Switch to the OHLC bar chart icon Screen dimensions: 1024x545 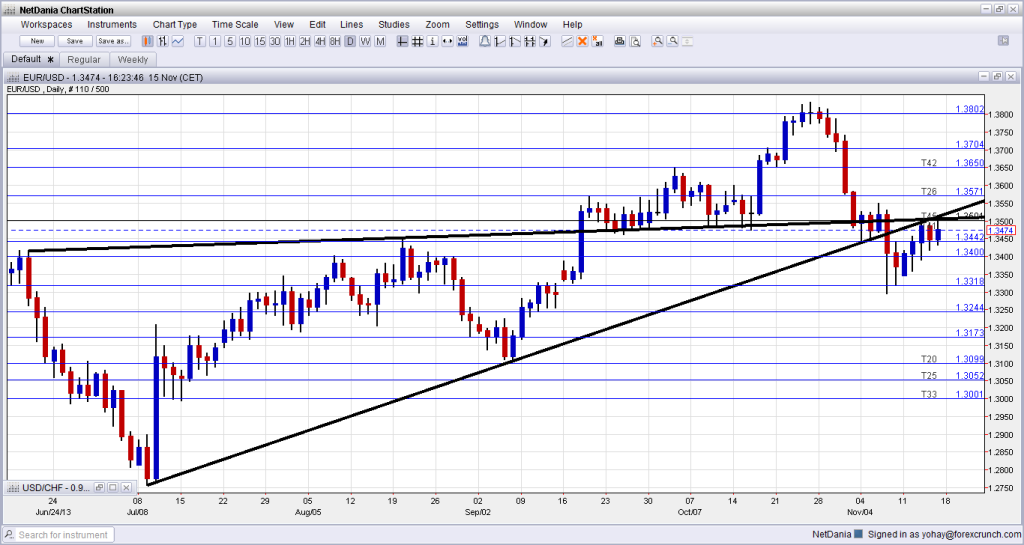163,41
